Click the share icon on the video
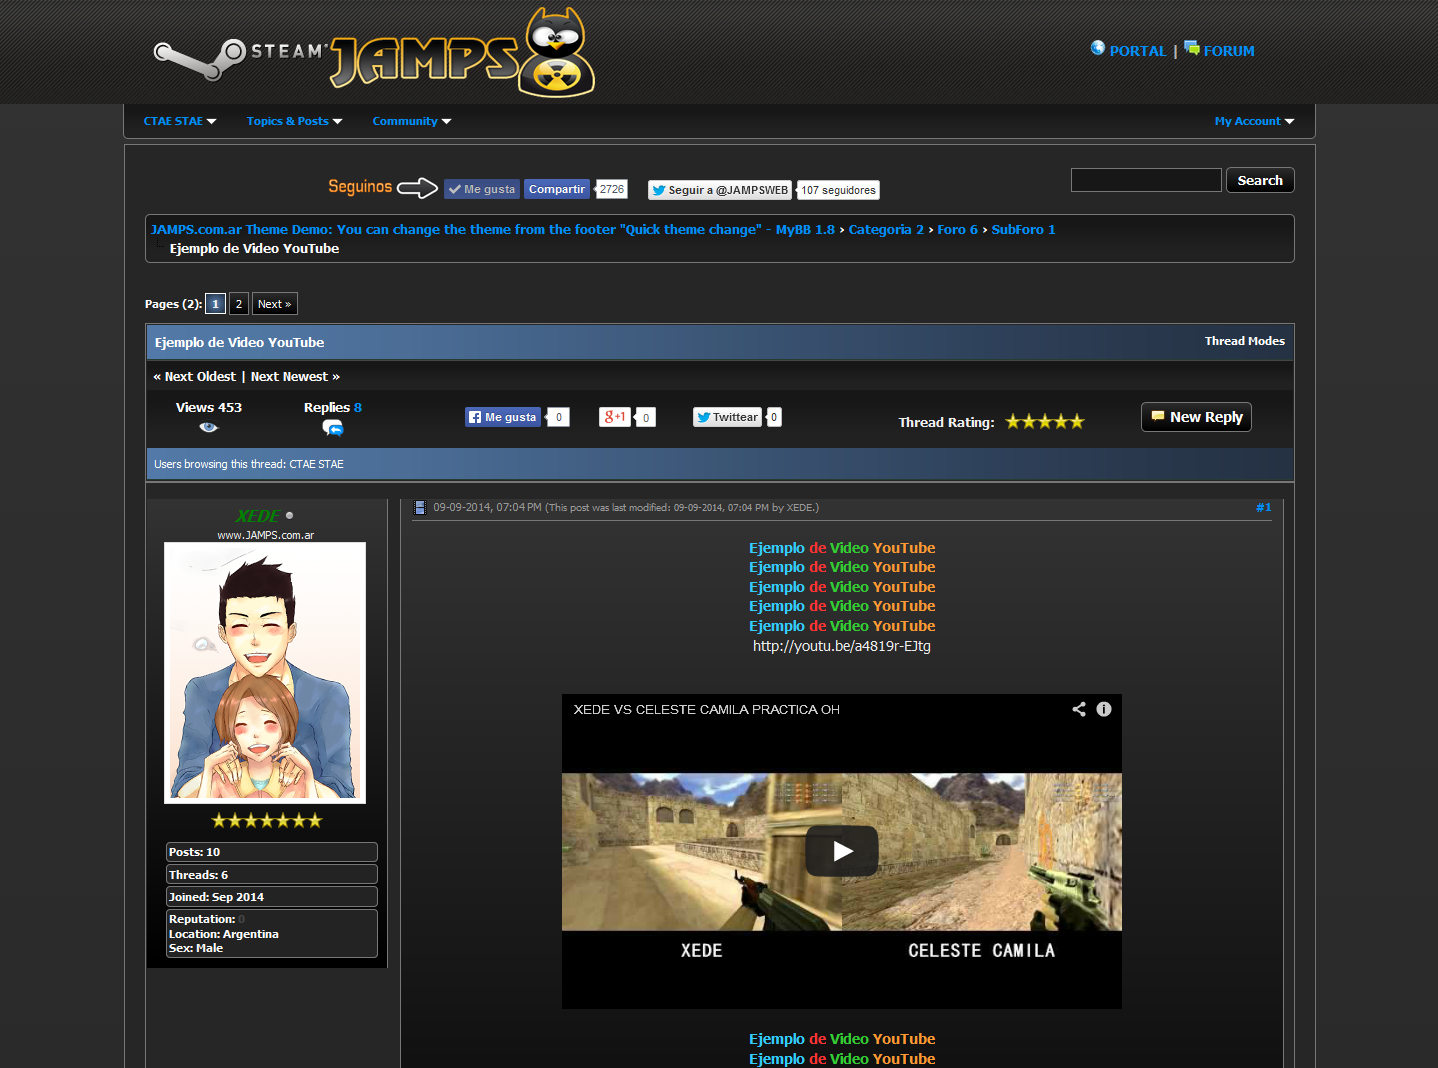The image size is (1438, 1068). pyautogui.click(x=1078, y=709)
